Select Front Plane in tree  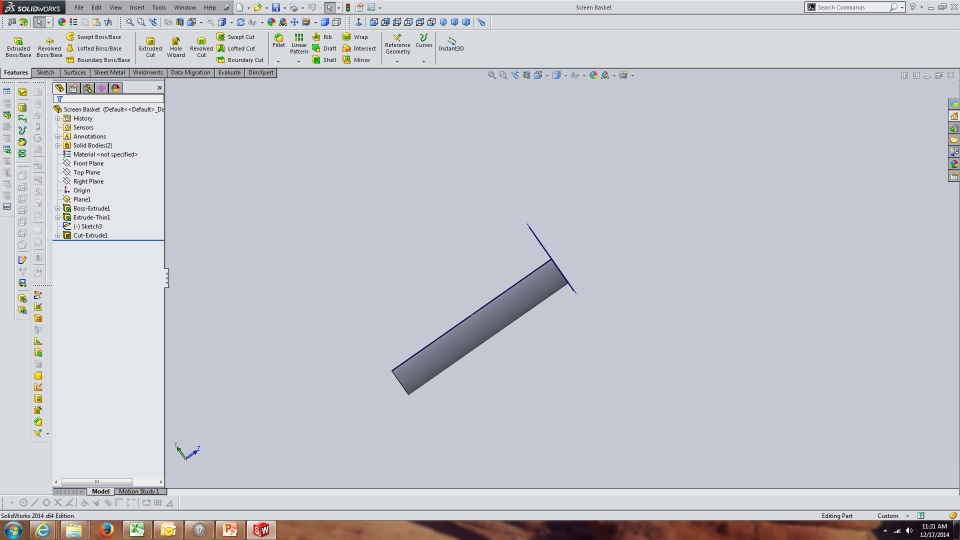click(x=84, y=163)
